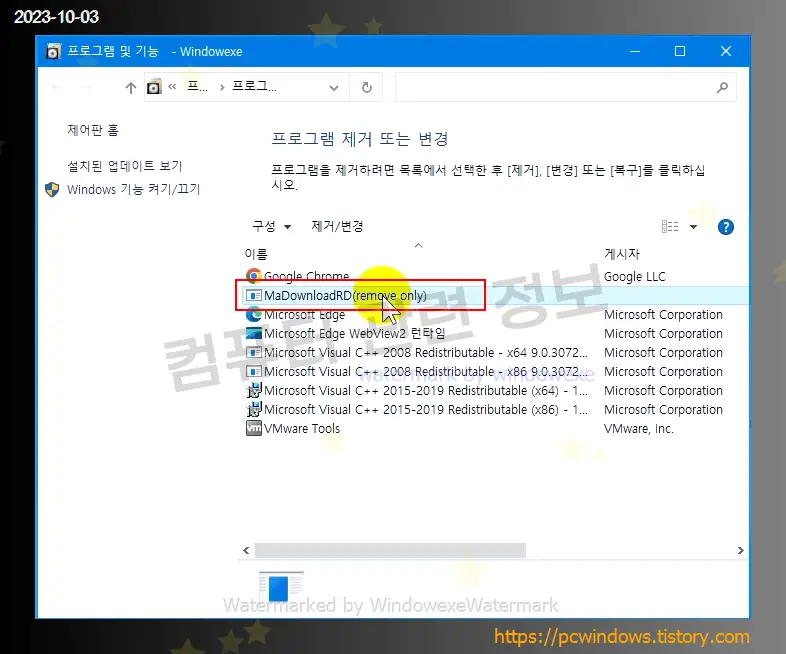Select Visual C++ 2008 Redistributable x86 entry
786x654 pixels.
point(426,372)
